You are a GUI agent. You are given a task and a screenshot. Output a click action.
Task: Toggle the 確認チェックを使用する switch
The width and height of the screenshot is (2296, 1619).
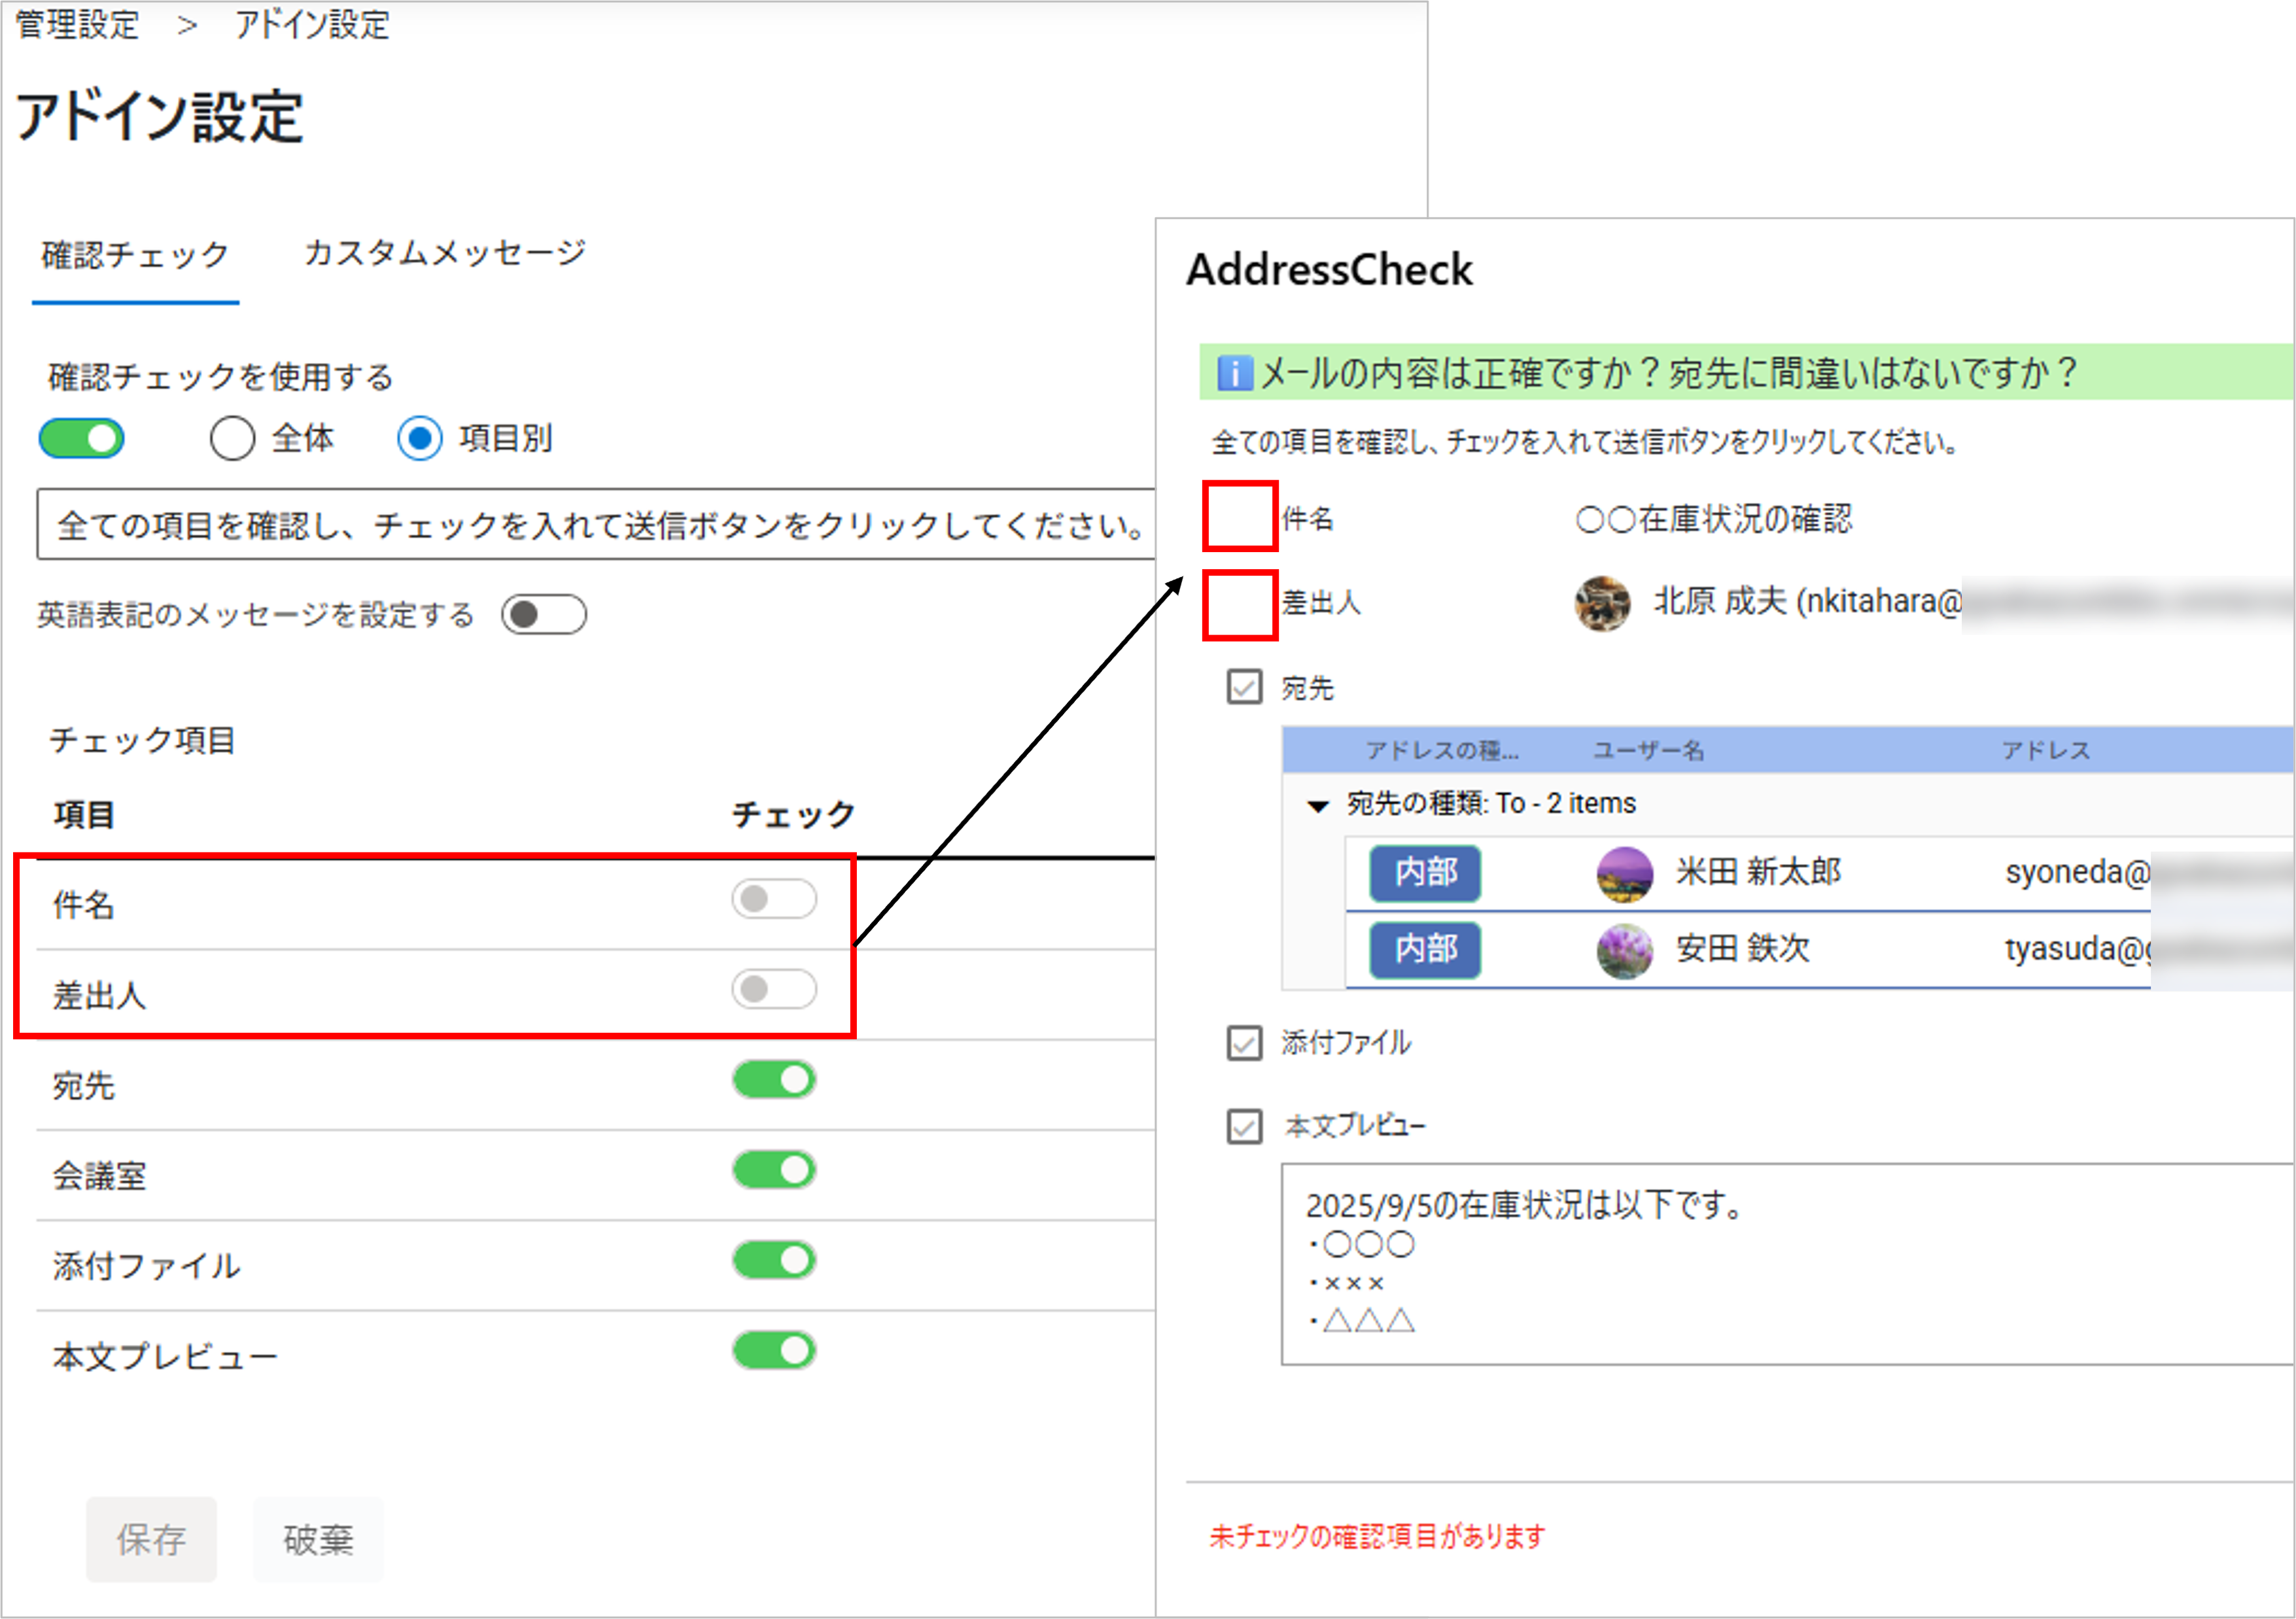pos(82,439)
